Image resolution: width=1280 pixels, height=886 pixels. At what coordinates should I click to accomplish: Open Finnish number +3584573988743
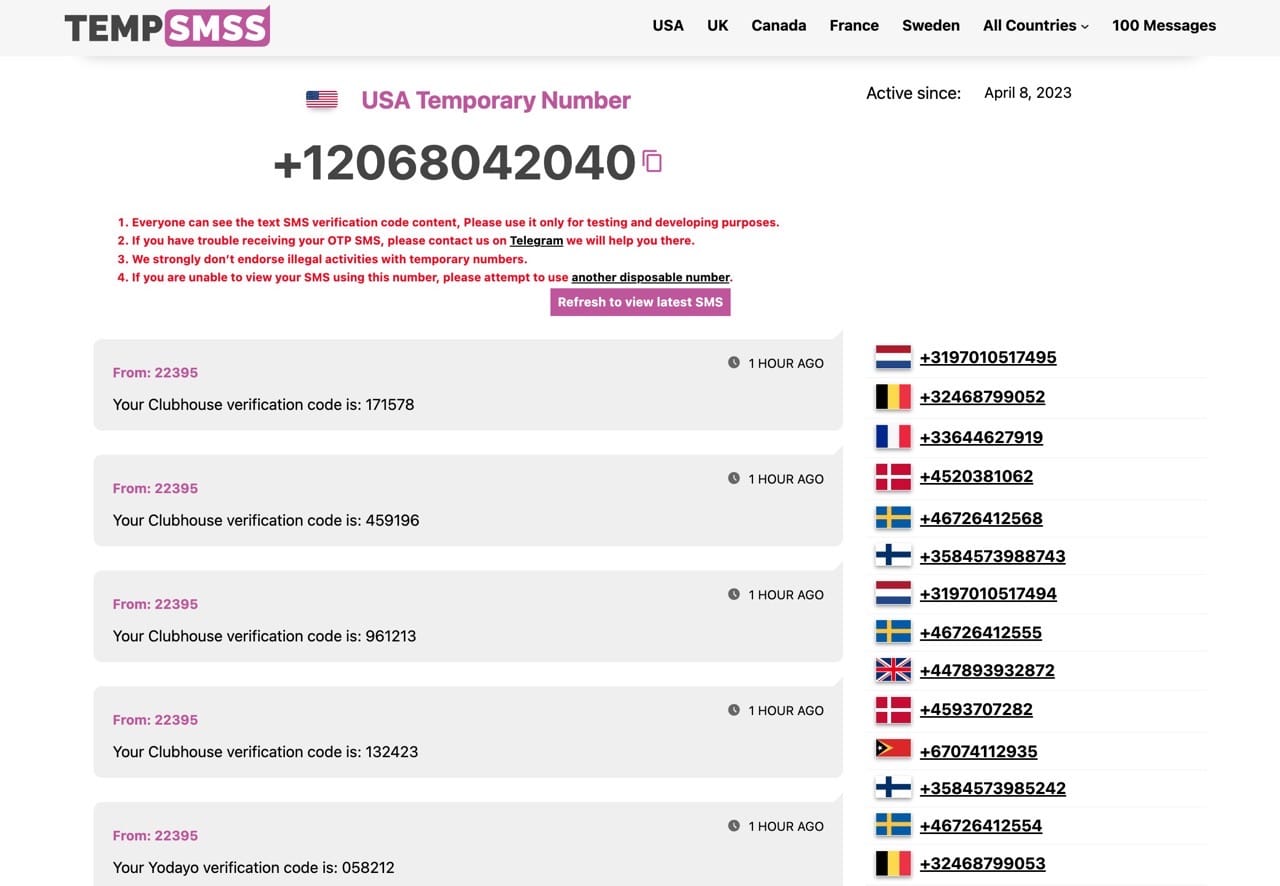[x=992, y=556]
